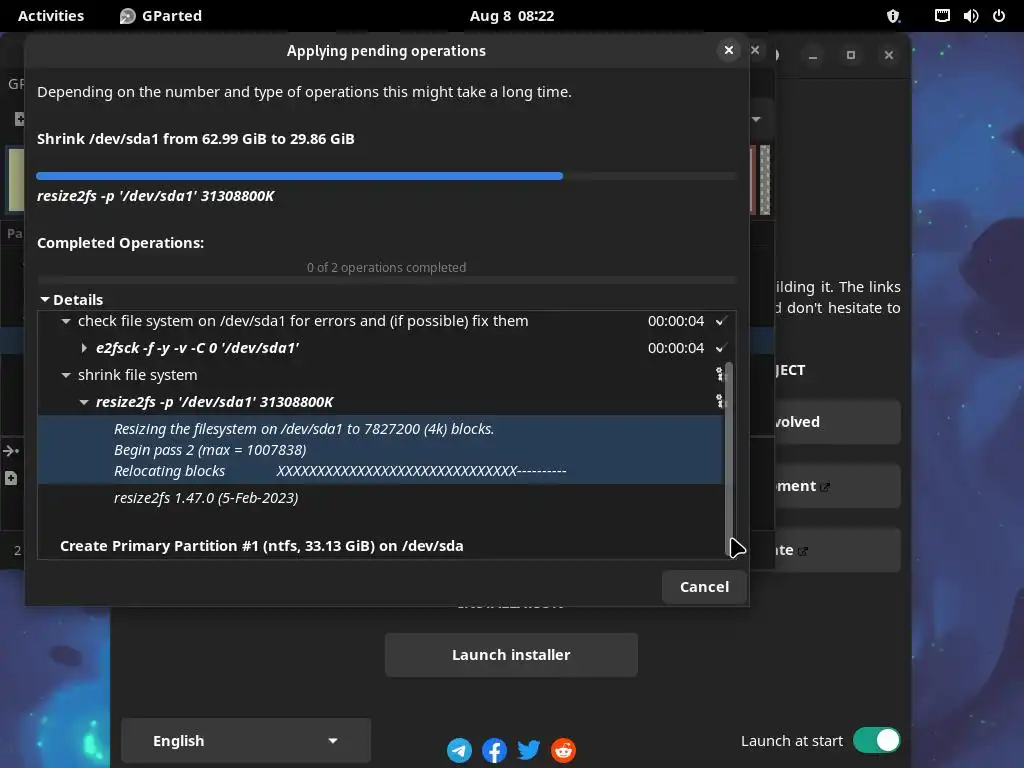Click the executing status icon on shrink file system row
The width and height of the screenshot is (1024, 768).
pos(720,374)
